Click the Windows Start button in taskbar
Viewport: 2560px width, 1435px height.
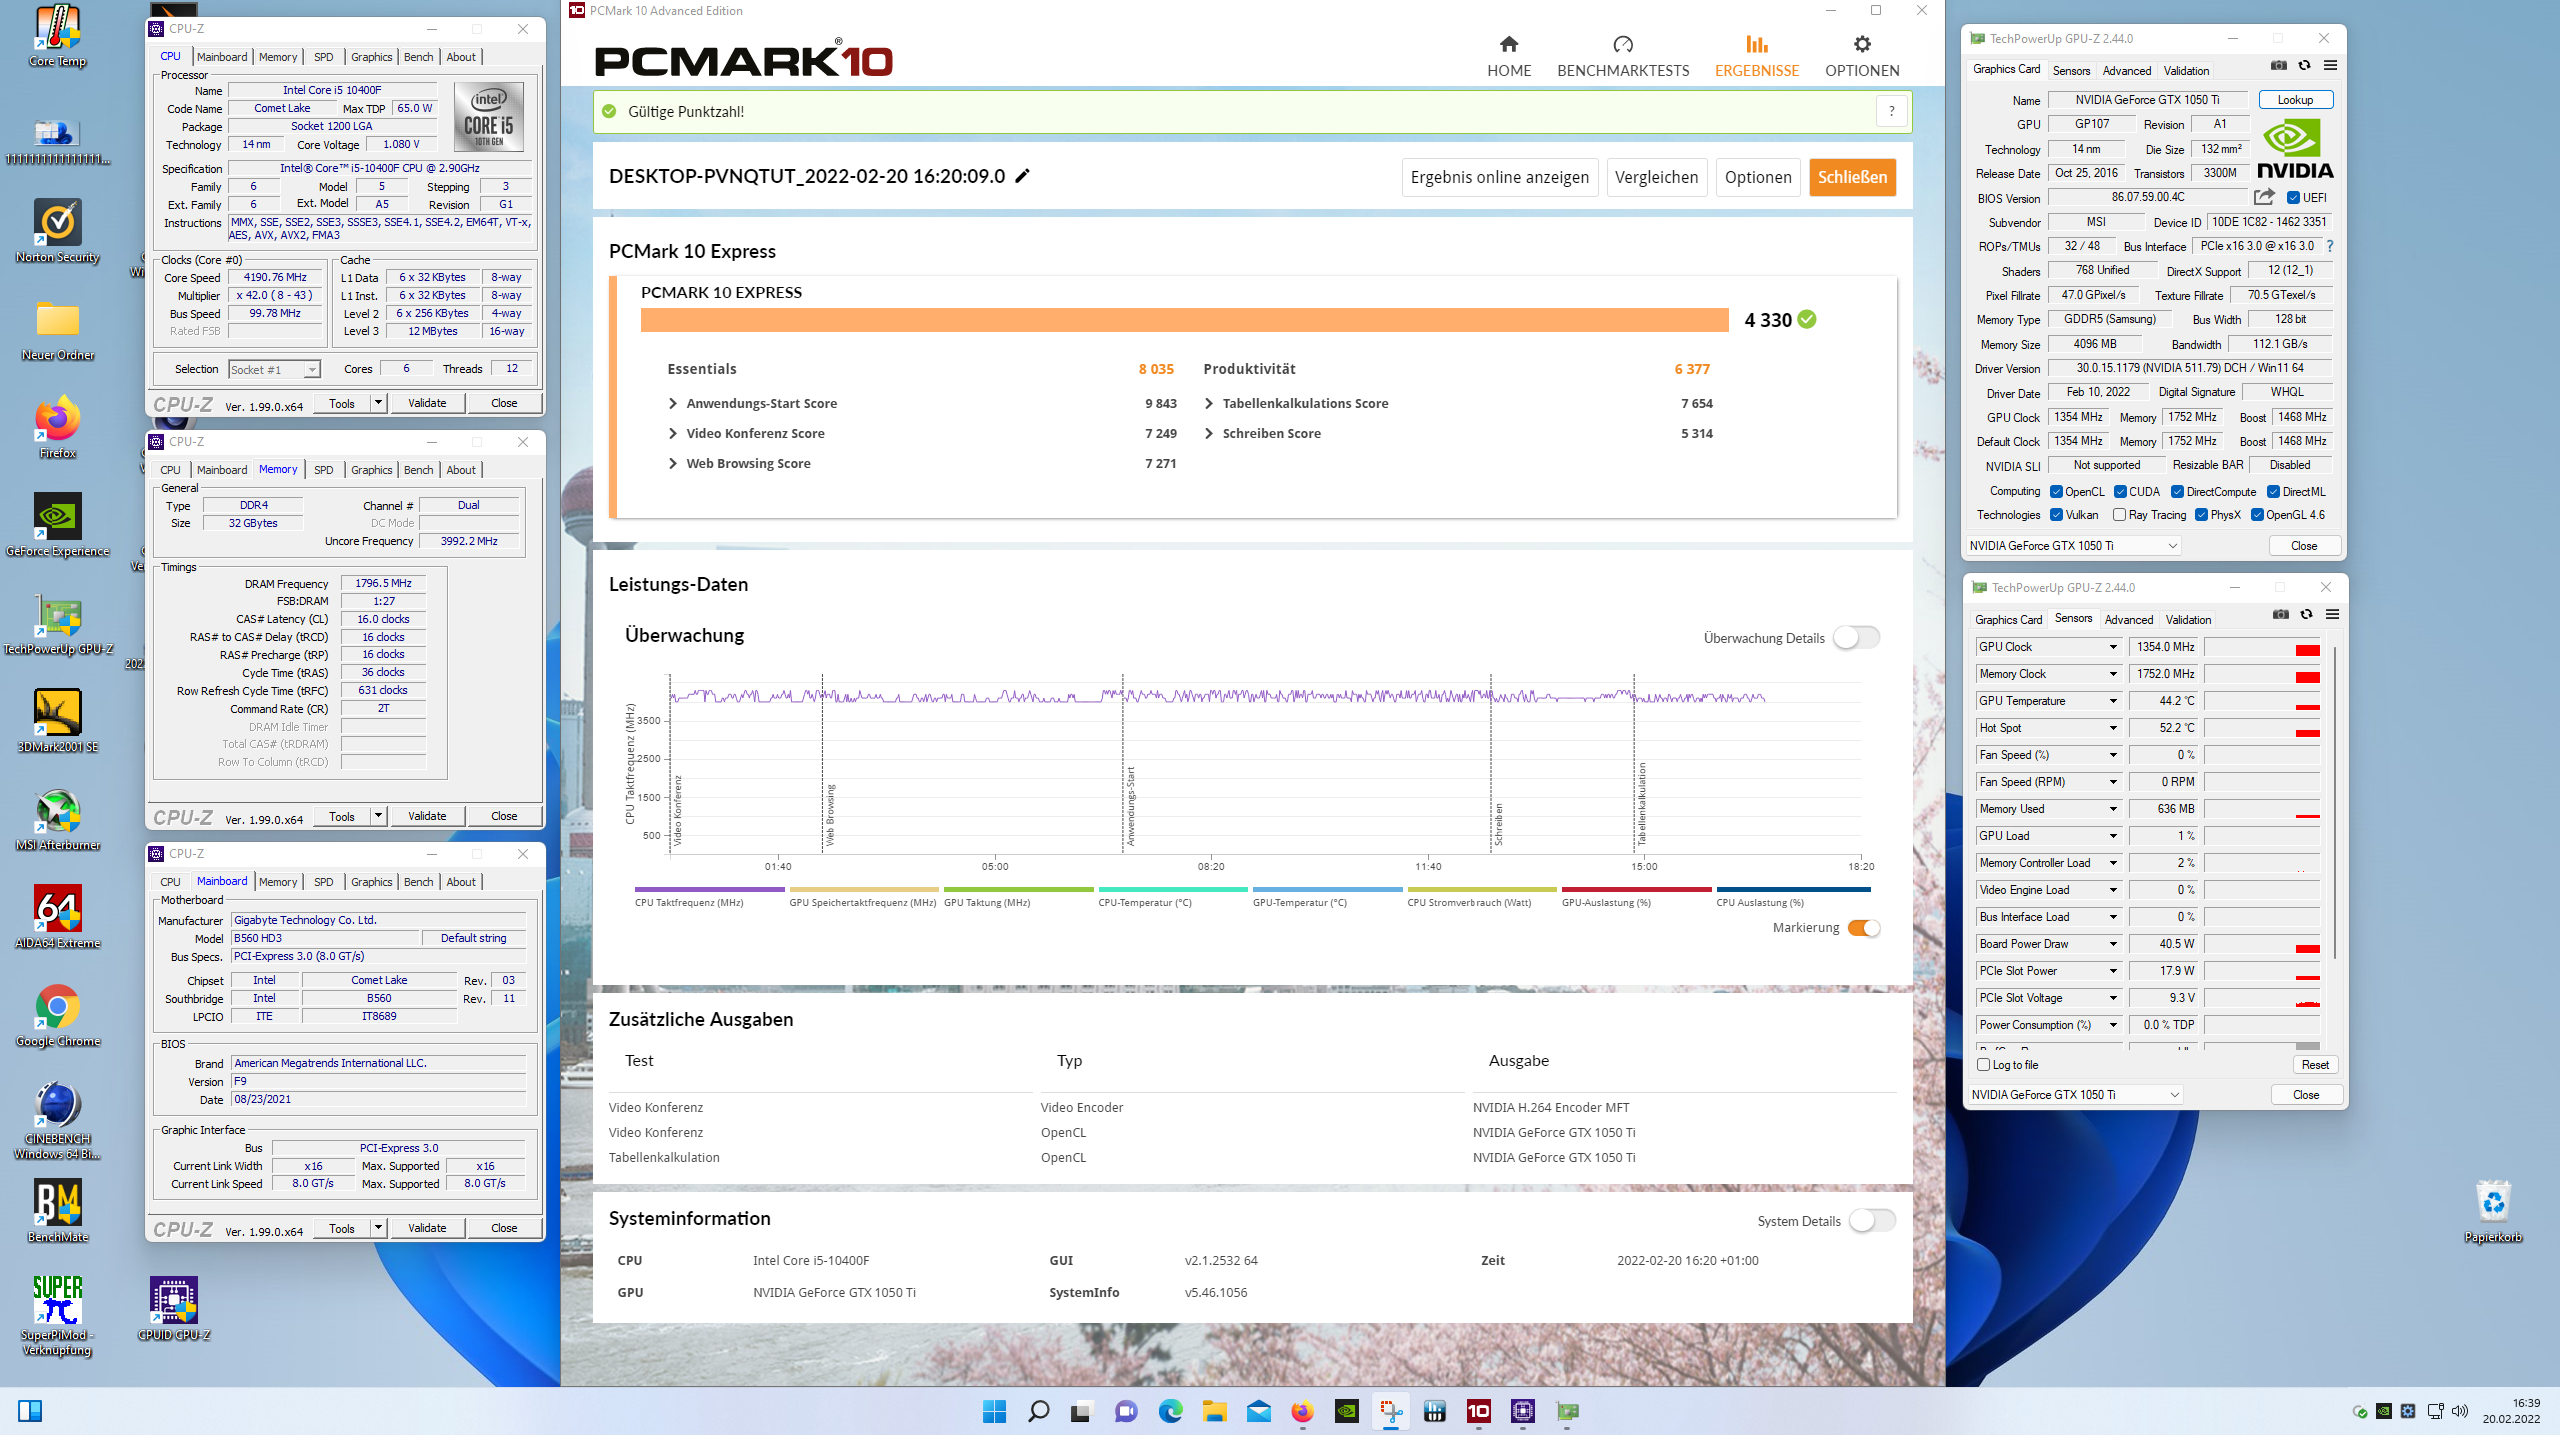point(994,1411)
